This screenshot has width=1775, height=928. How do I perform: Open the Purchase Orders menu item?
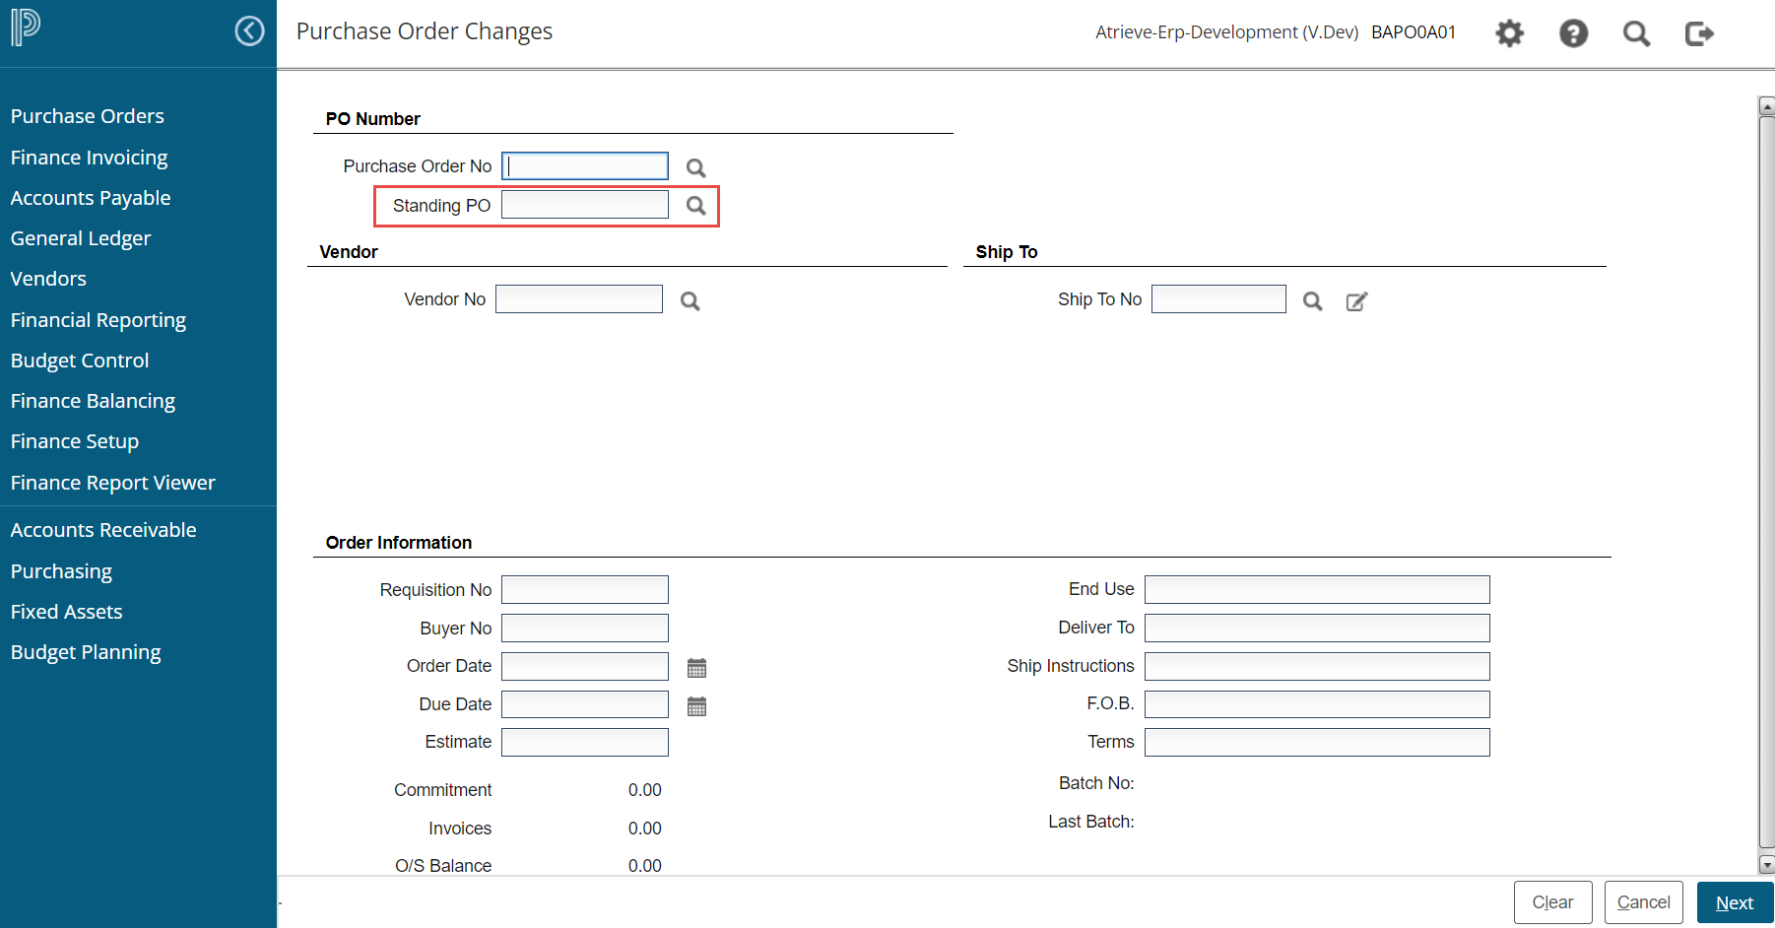click(87, 116)
